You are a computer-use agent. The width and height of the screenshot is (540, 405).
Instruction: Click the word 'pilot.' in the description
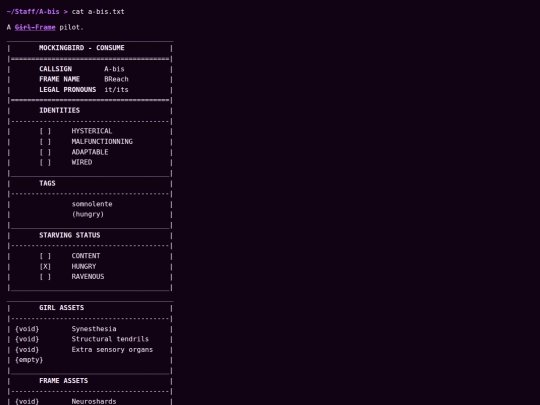coord(72,27)
